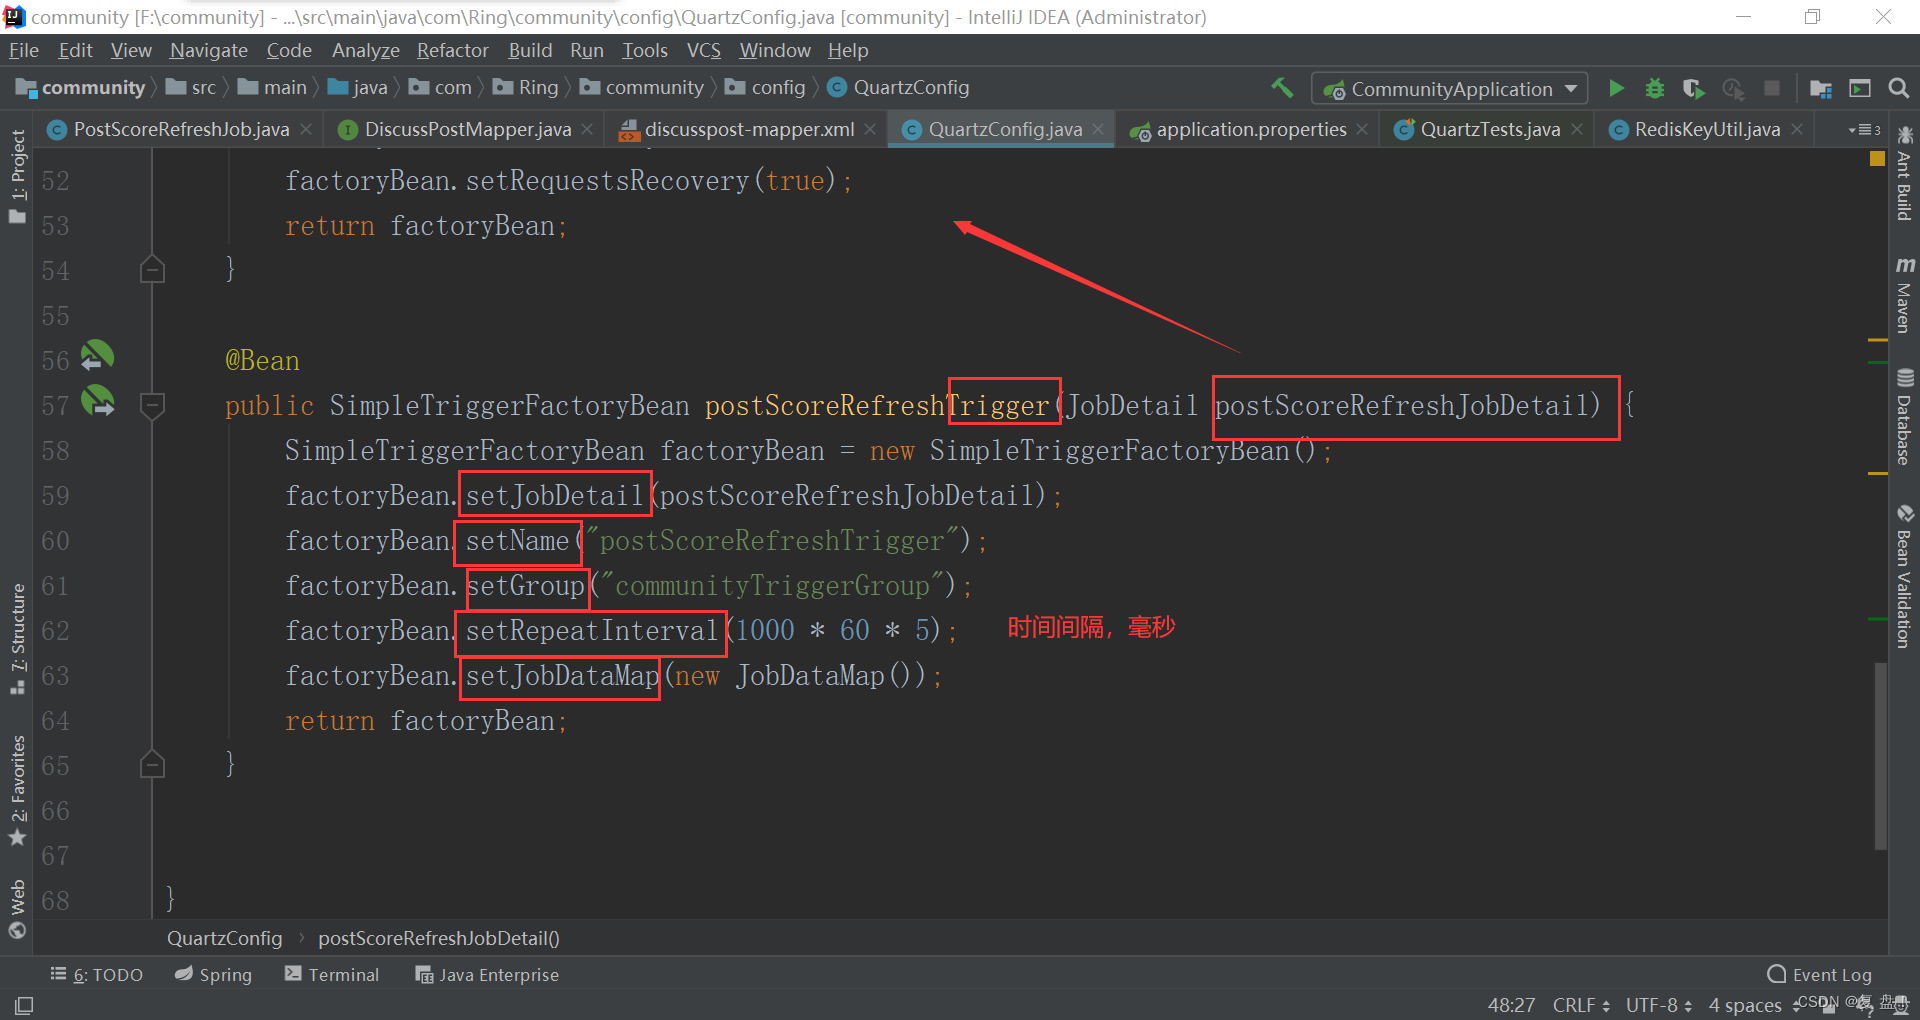This screenshot has width=1920, height=1020.
Task: Open the Structure tool window
Action: coord(17,640)
